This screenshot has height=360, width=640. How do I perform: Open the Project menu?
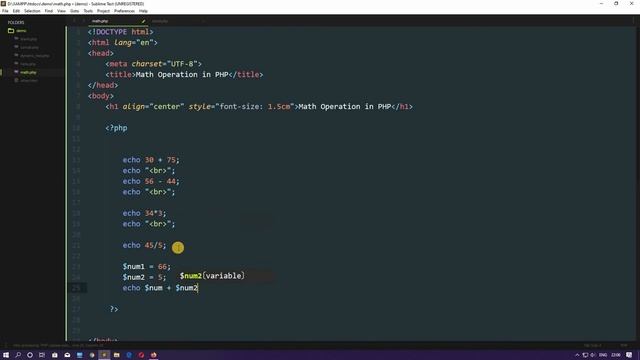point(103,11)
